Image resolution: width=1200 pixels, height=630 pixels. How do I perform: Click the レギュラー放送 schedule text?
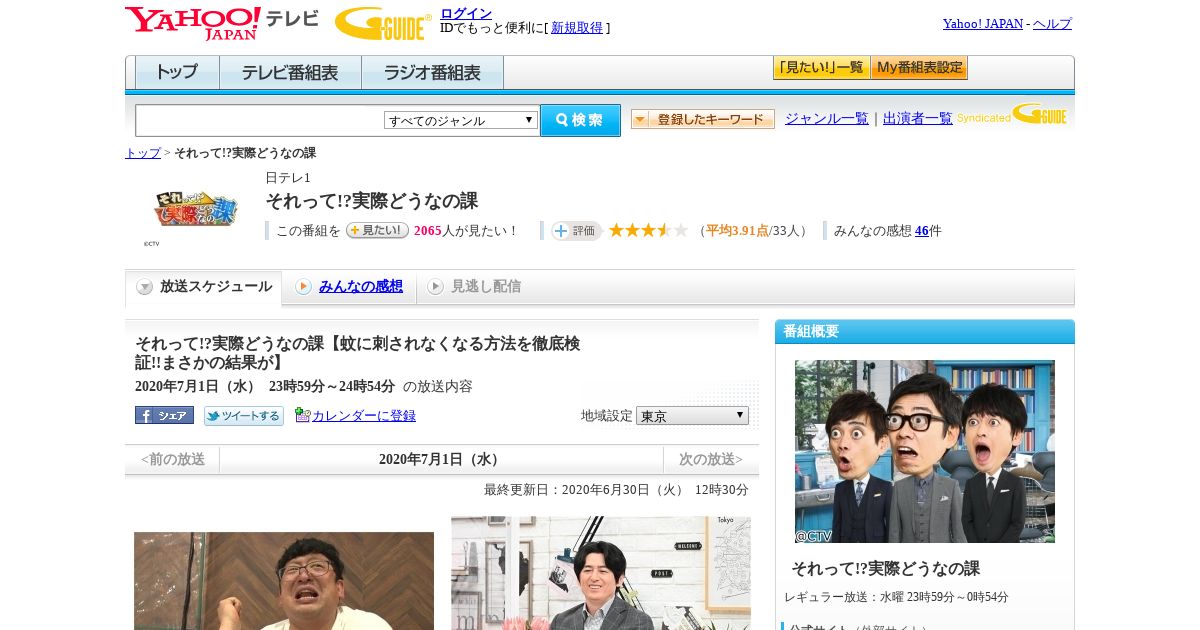click(896, 597)
